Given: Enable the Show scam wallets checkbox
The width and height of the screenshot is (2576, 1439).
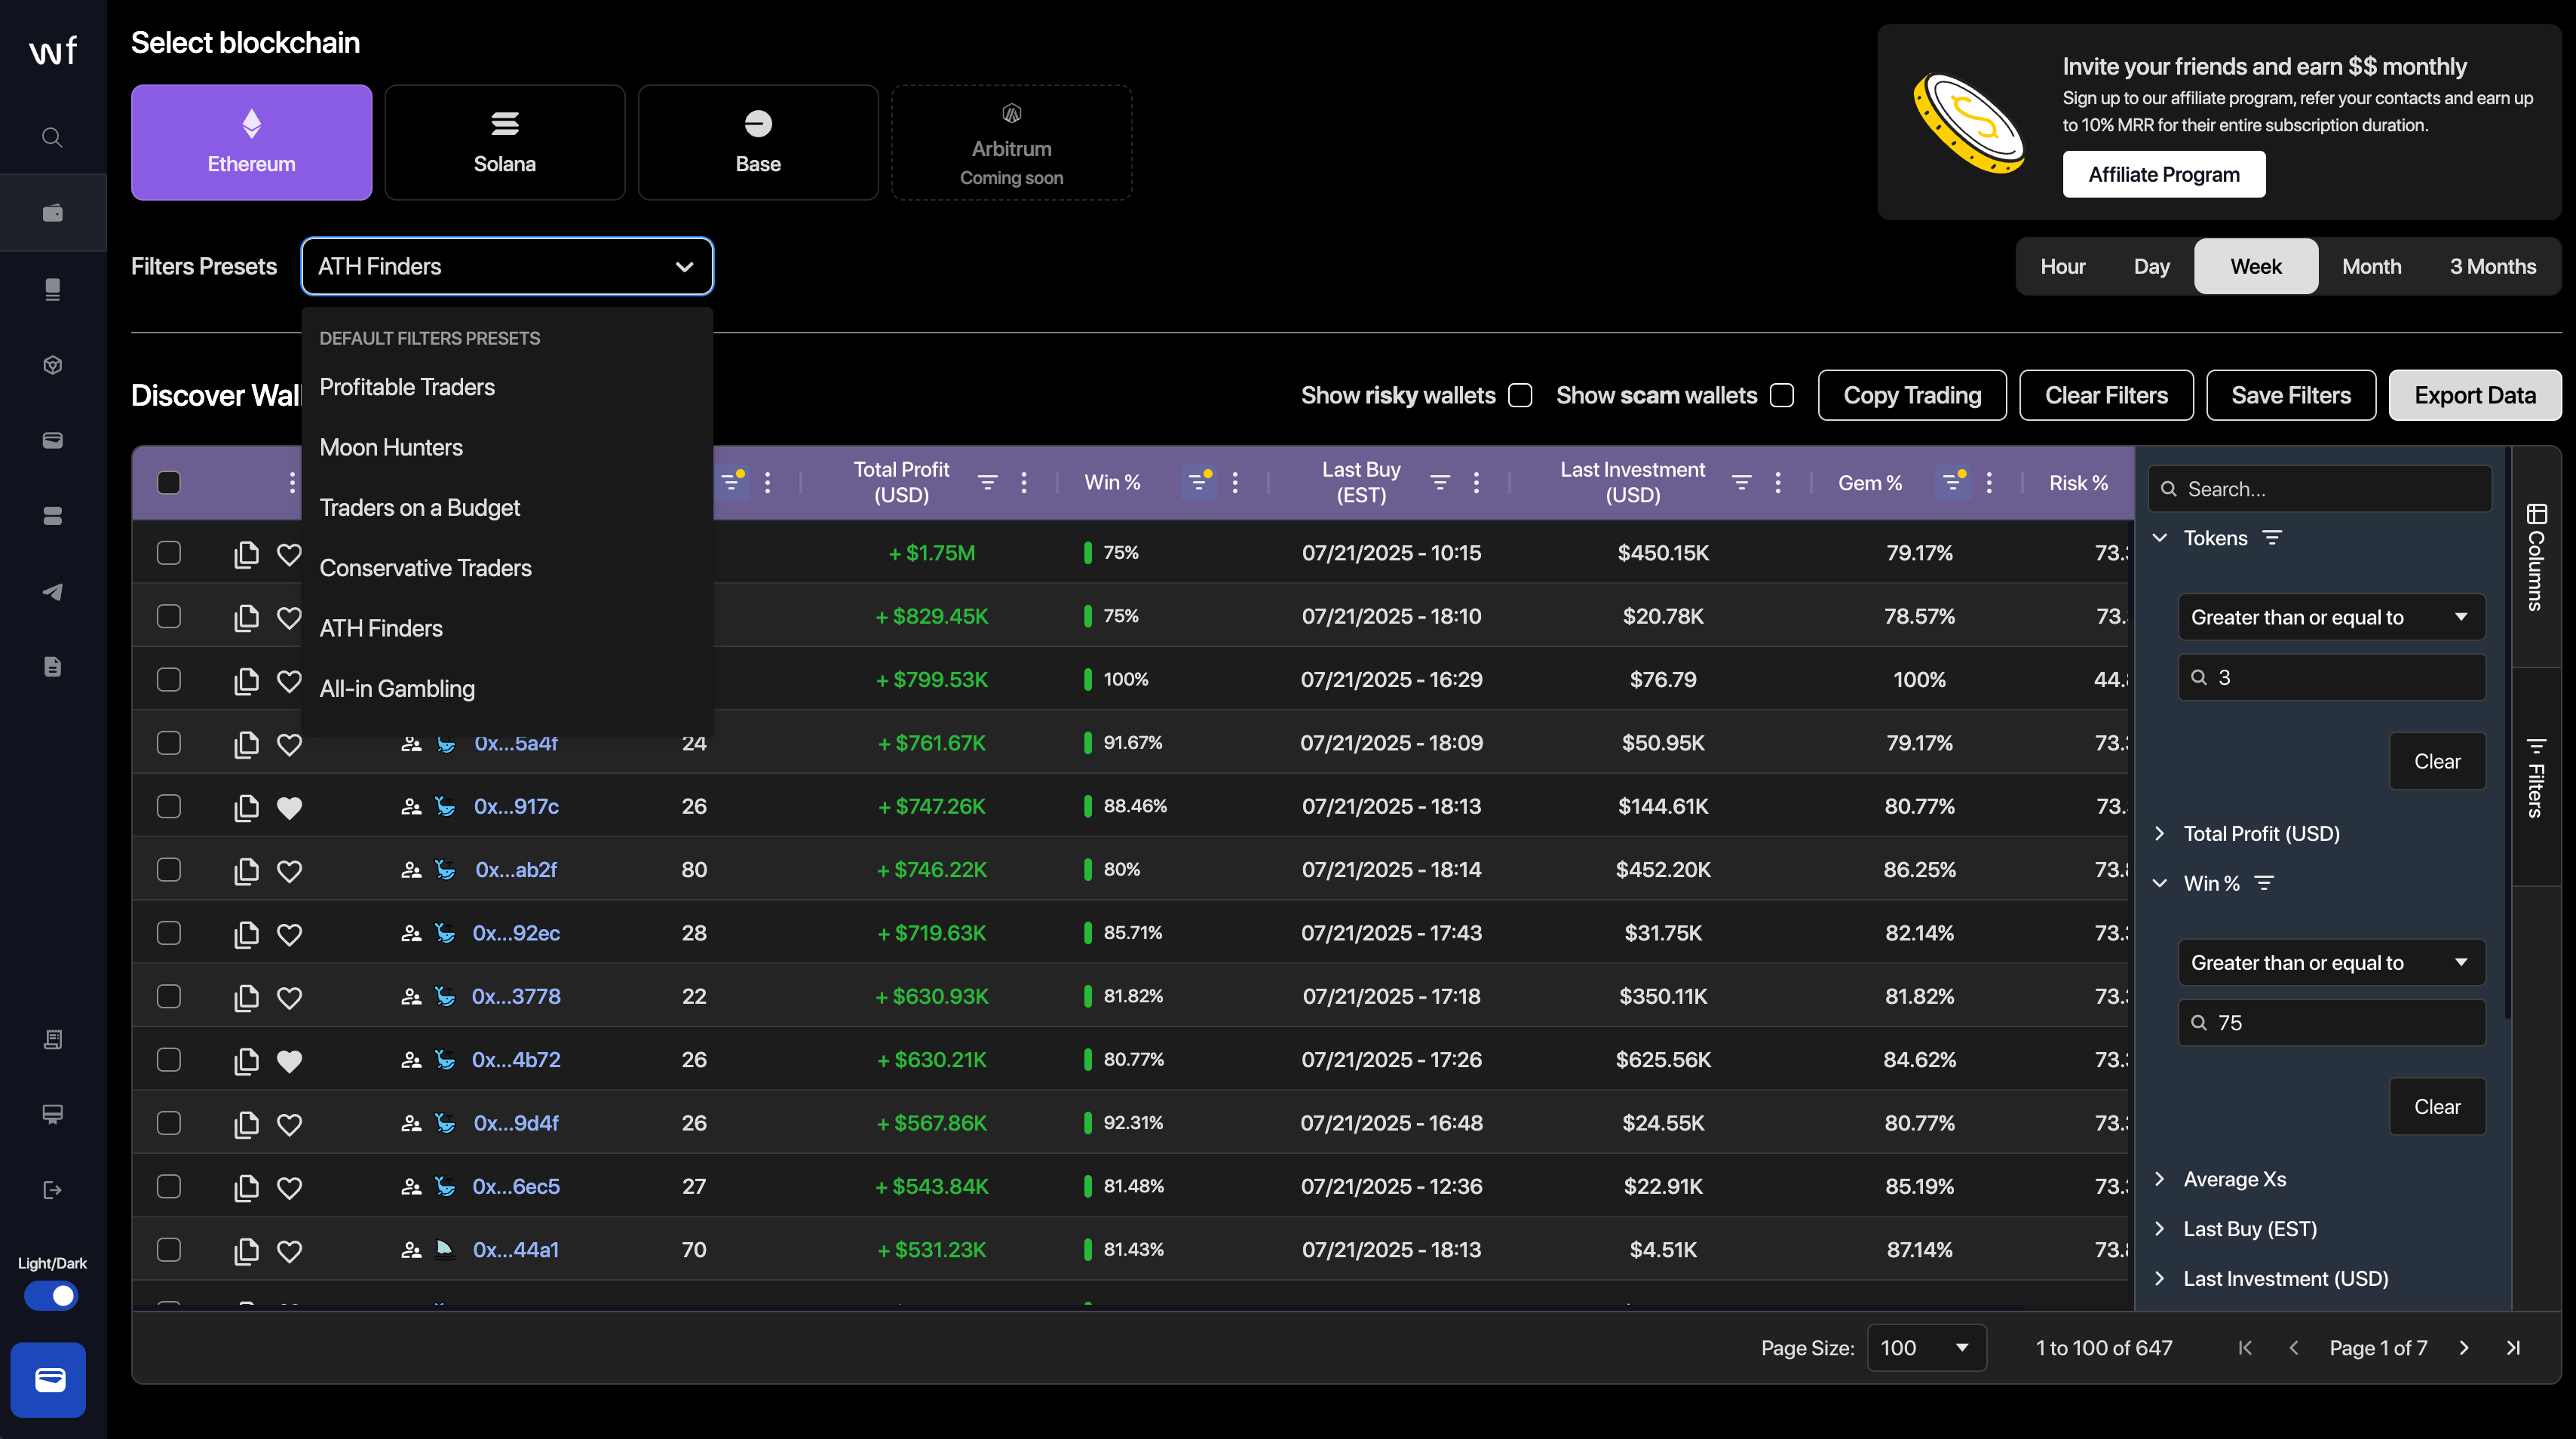Looking at the screenshot, I should pyautogui.click(x=1782, y=396).
